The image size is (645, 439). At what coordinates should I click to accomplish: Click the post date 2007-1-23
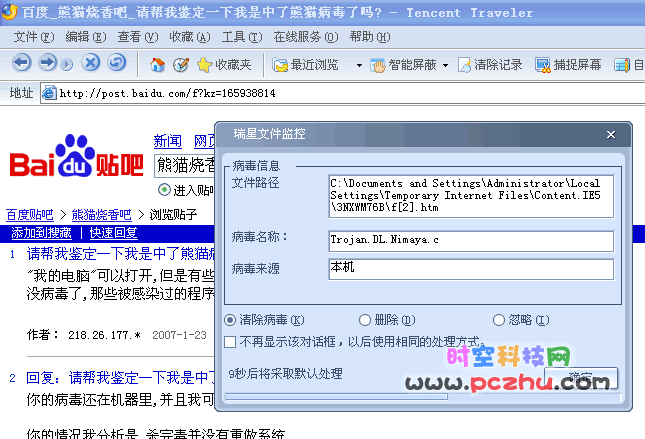(179, 335)
